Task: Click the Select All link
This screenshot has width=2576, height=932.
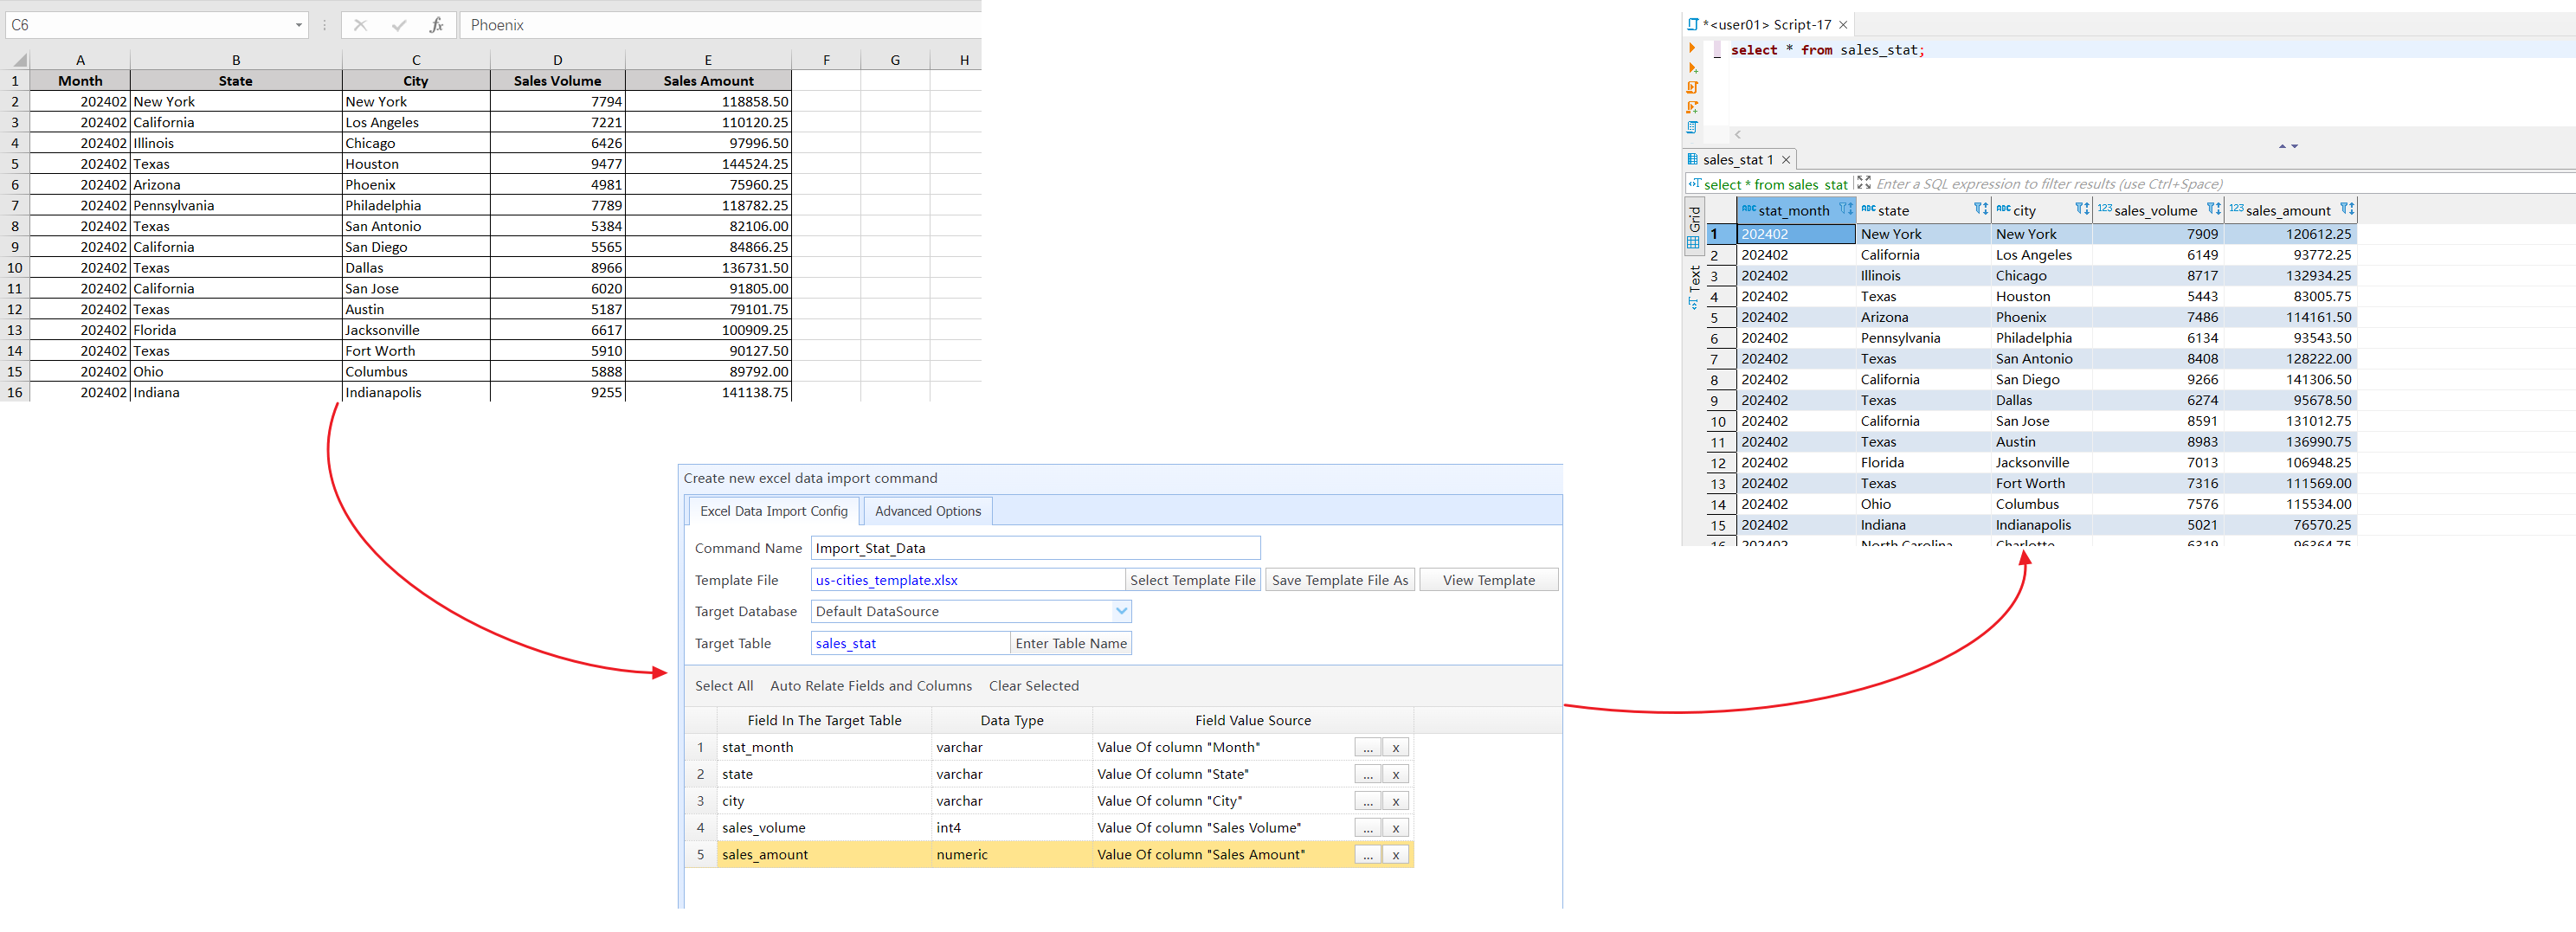Action: [724, 686]
